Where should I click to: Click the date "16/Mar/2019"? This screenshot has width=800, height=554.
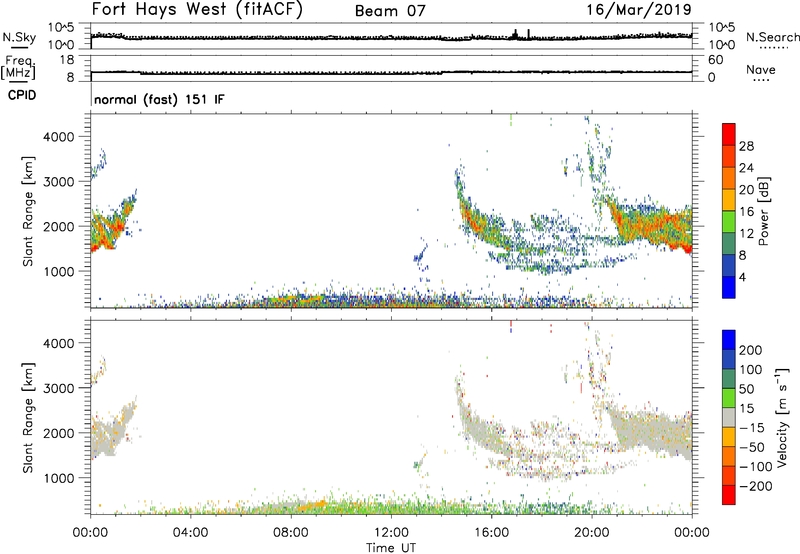639,10
